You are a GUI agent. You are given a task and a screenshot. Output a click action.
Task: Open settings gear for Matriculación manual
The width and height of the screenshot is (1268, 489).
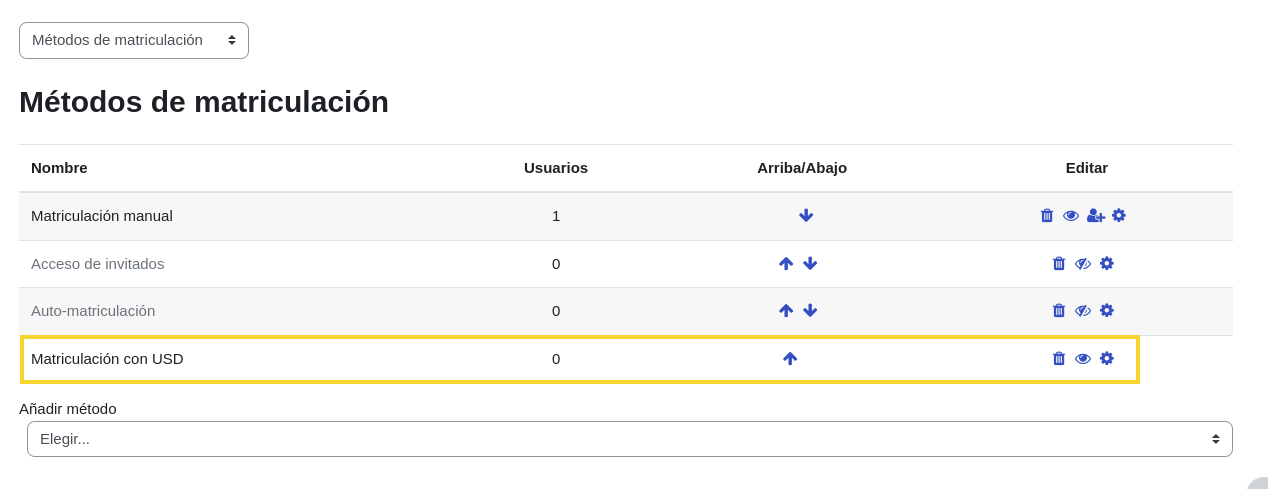(1119, 216)
